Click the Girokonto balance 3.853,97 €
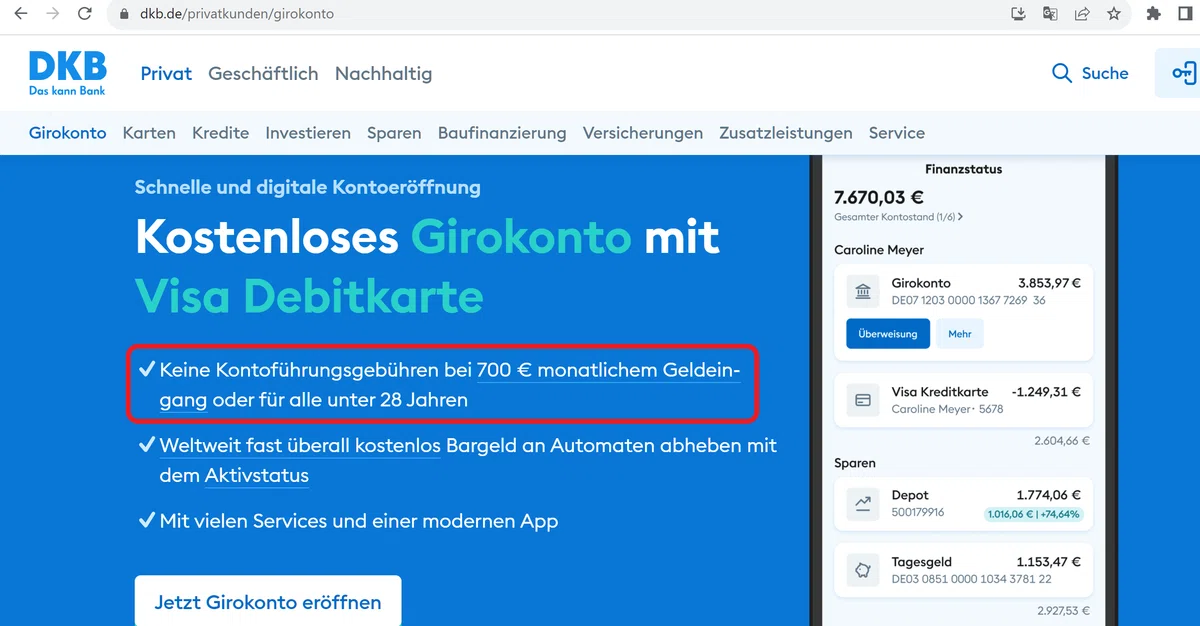Image resolution: width=1200 pixels, height=626 pixels. (x=1049, y=283)
